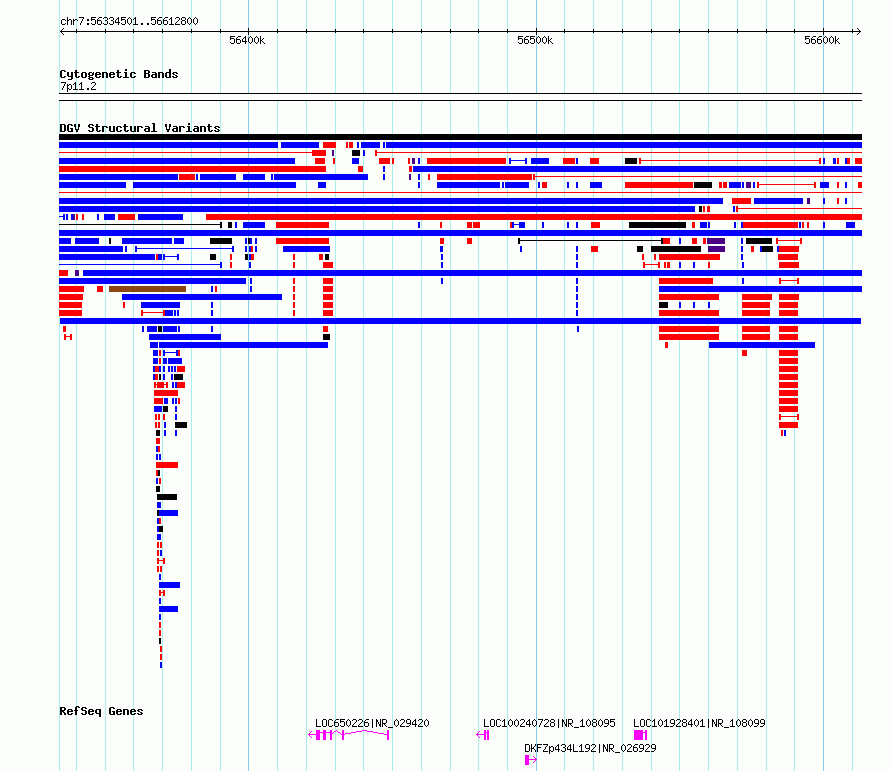The height and width of the screenshot is (771, 890).
Task: Select the topmost full-width black variant bar
Action: click(x=460, y=137)
